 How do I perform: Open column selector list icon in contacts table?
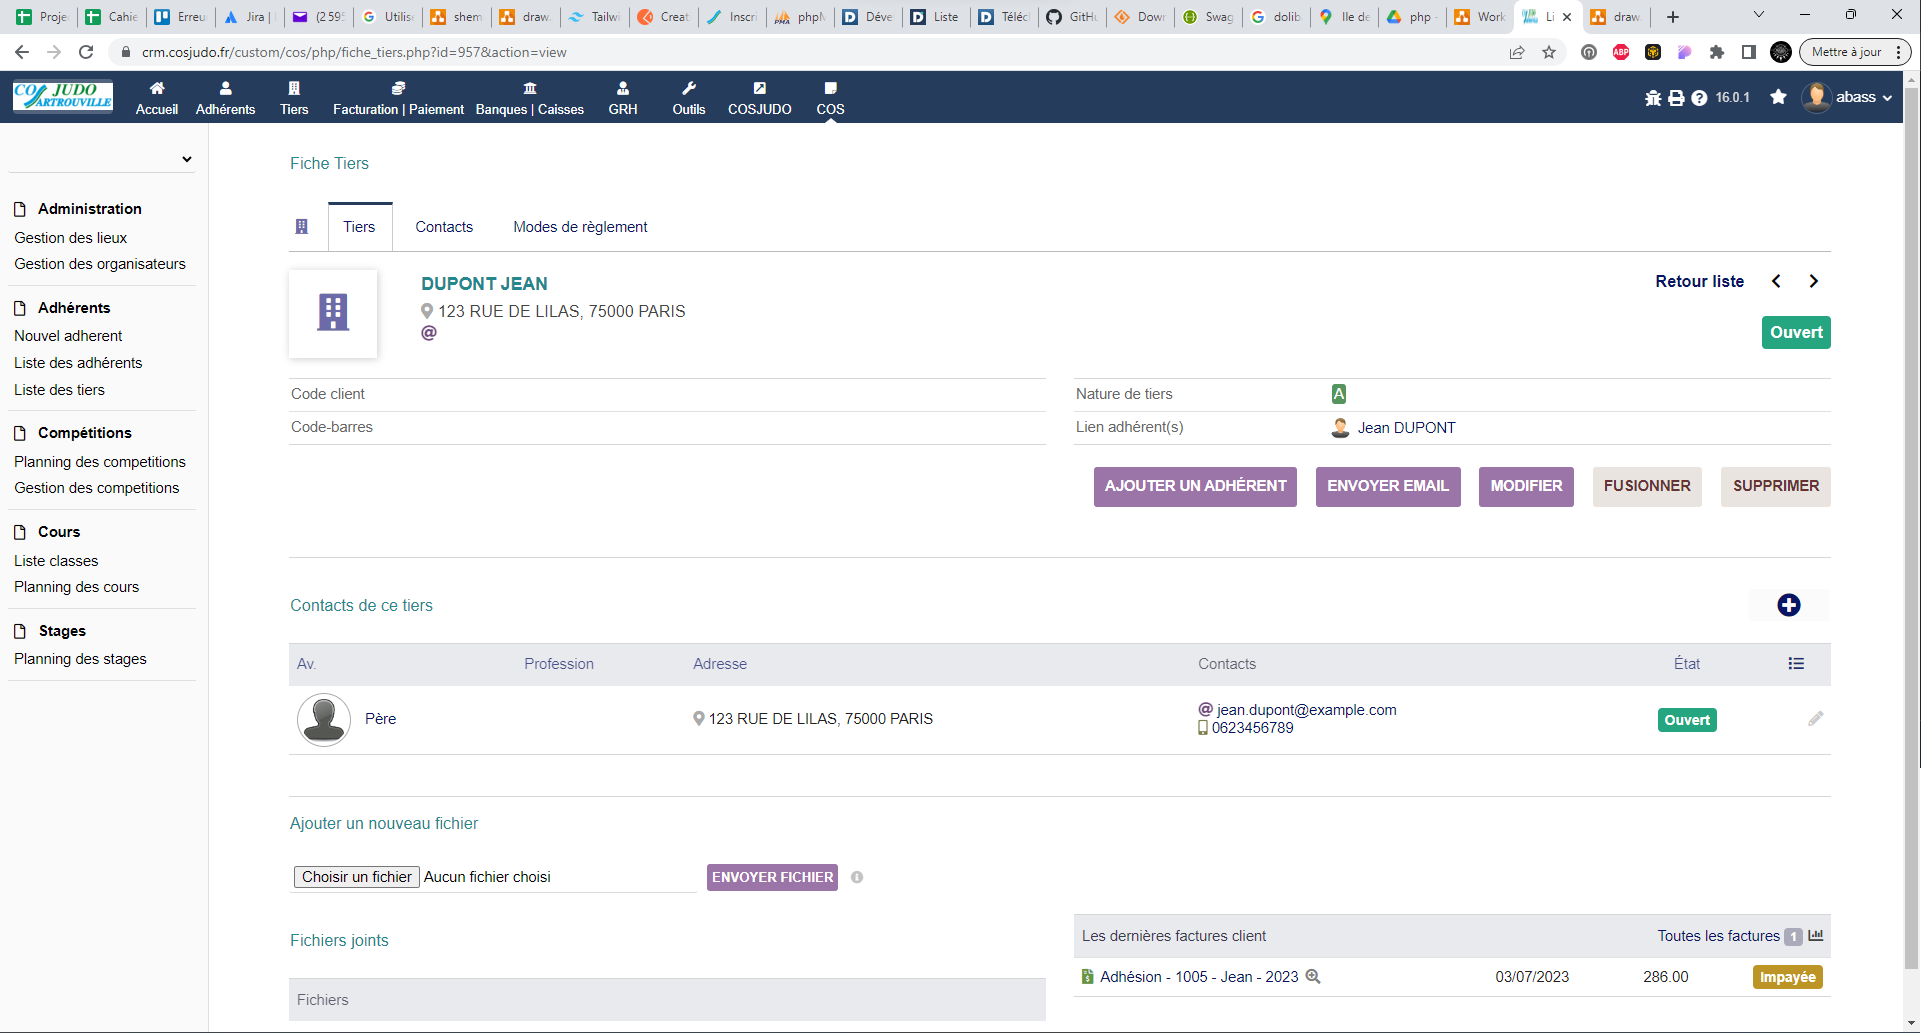pyautogui.click(x=1796, y=664)
